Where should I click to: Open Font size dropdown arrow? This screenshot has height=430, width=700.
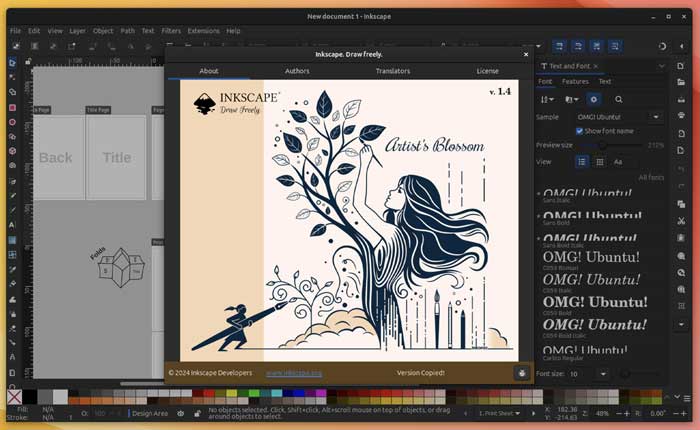coord(603,374)
